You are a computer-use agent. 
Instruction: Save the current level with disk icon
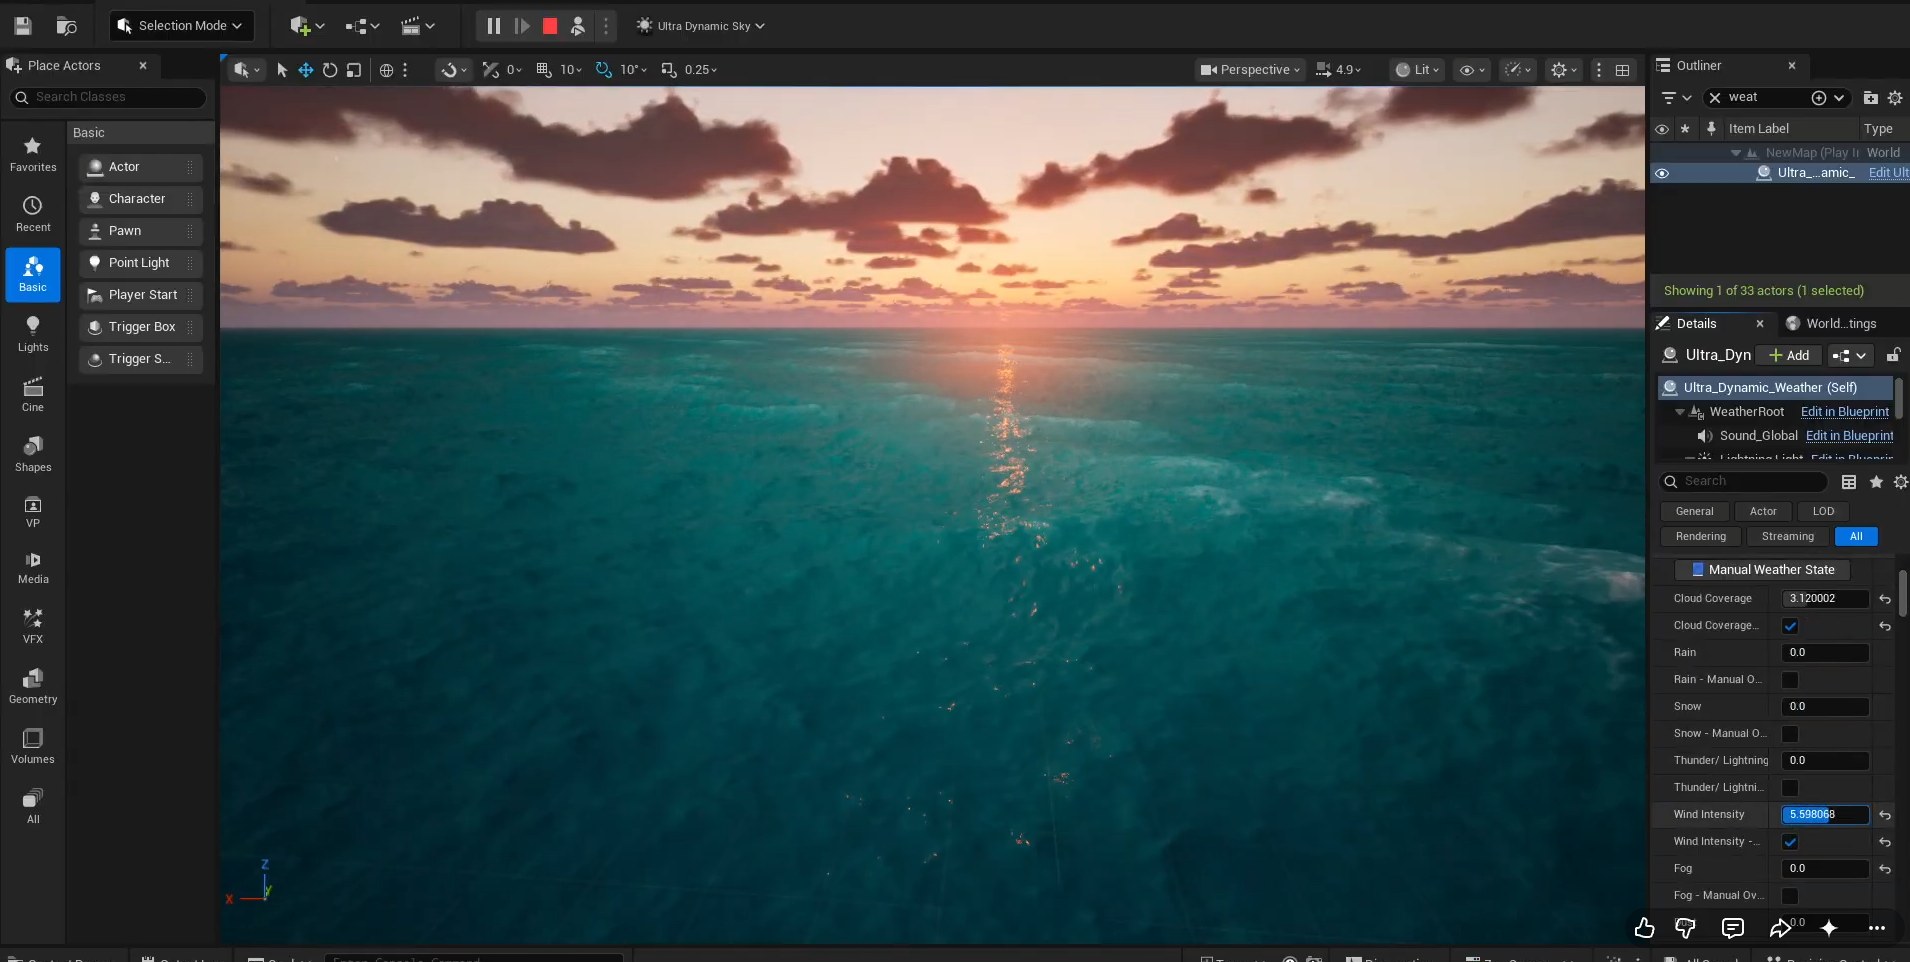point(22,26)
